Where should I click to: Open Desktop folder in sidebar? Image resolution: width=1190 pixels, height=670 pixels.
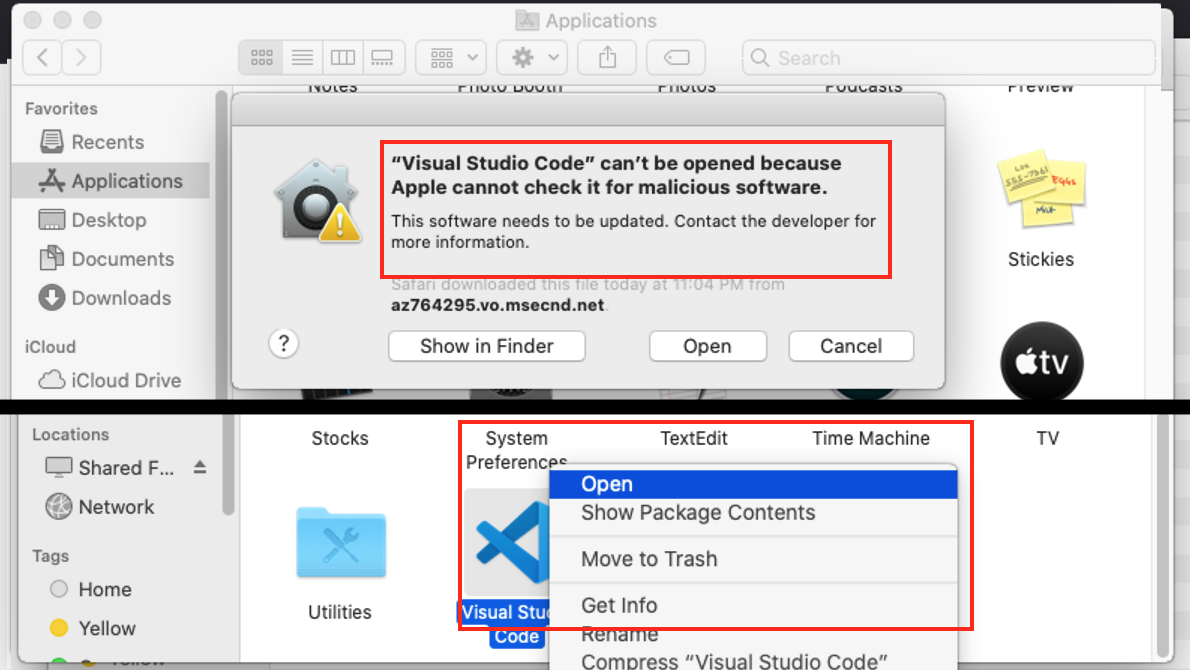tap(93, 220)
